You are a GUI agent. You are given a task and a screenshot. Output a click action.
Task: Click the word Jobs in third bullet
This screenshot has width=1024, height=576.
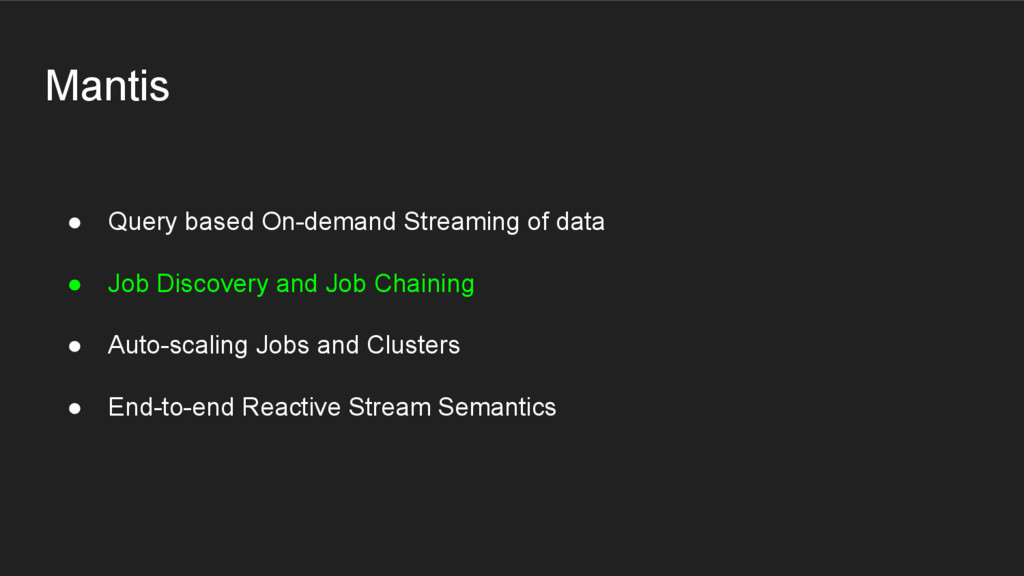click(x=283, y=345)
